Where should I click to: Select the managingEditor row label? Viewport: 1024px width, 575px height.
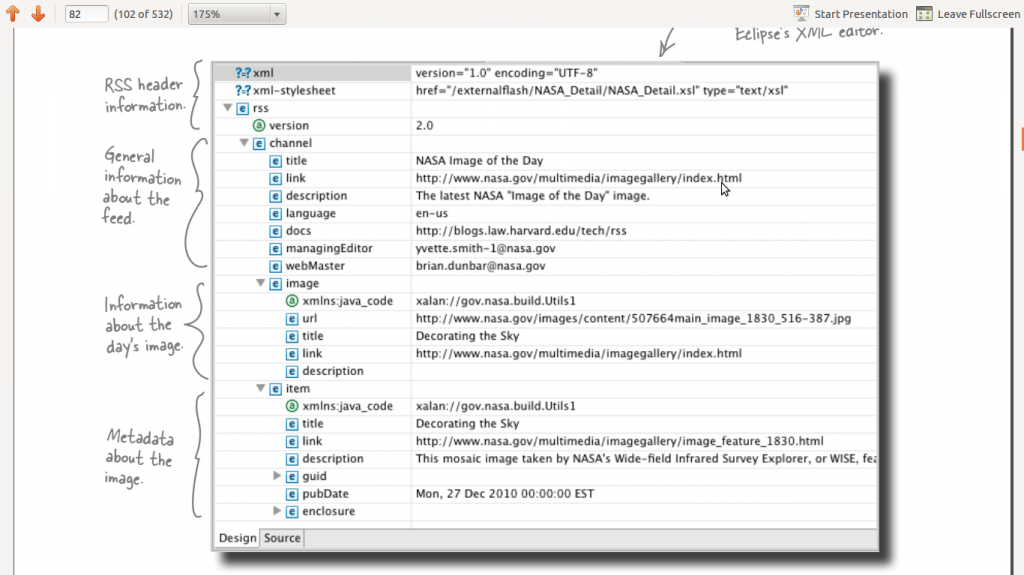coord(329,248)
